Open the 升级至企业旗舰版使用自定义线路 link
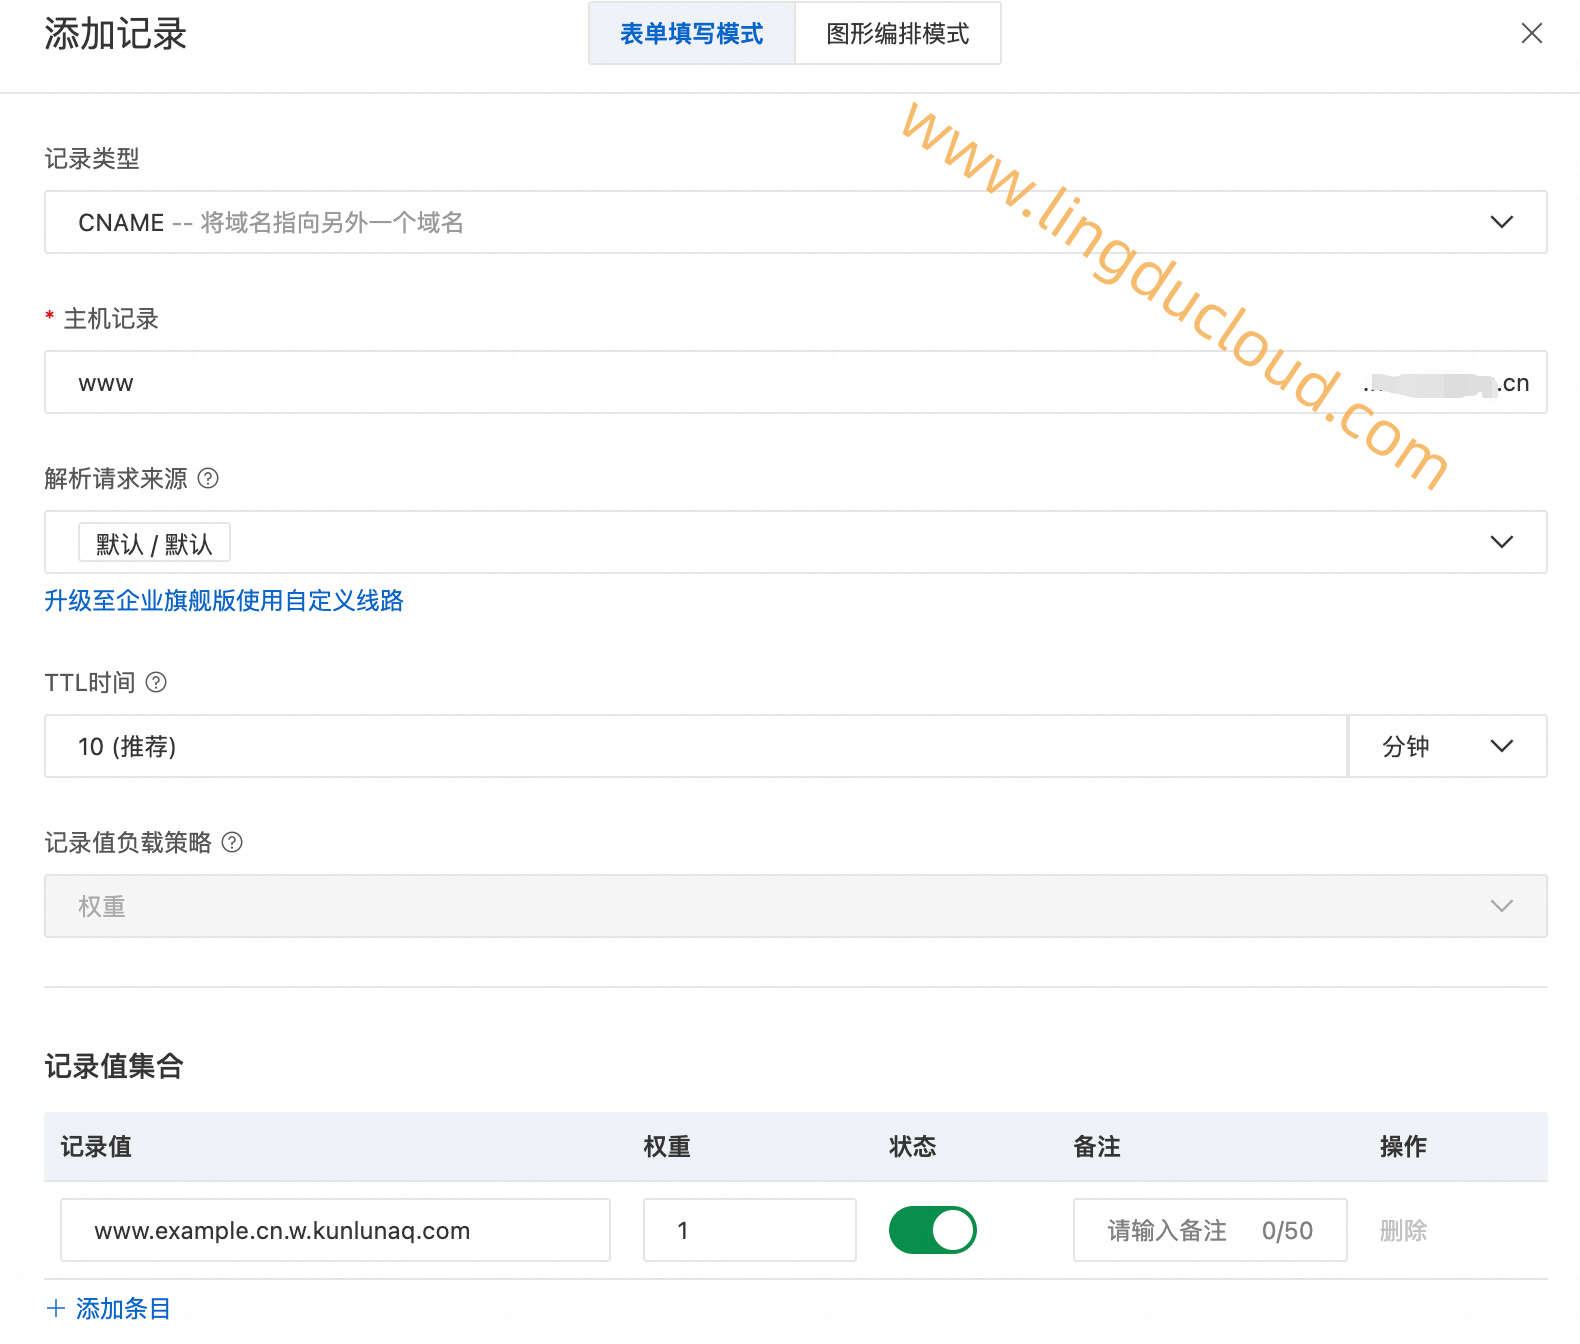 [x=224, y=600]
